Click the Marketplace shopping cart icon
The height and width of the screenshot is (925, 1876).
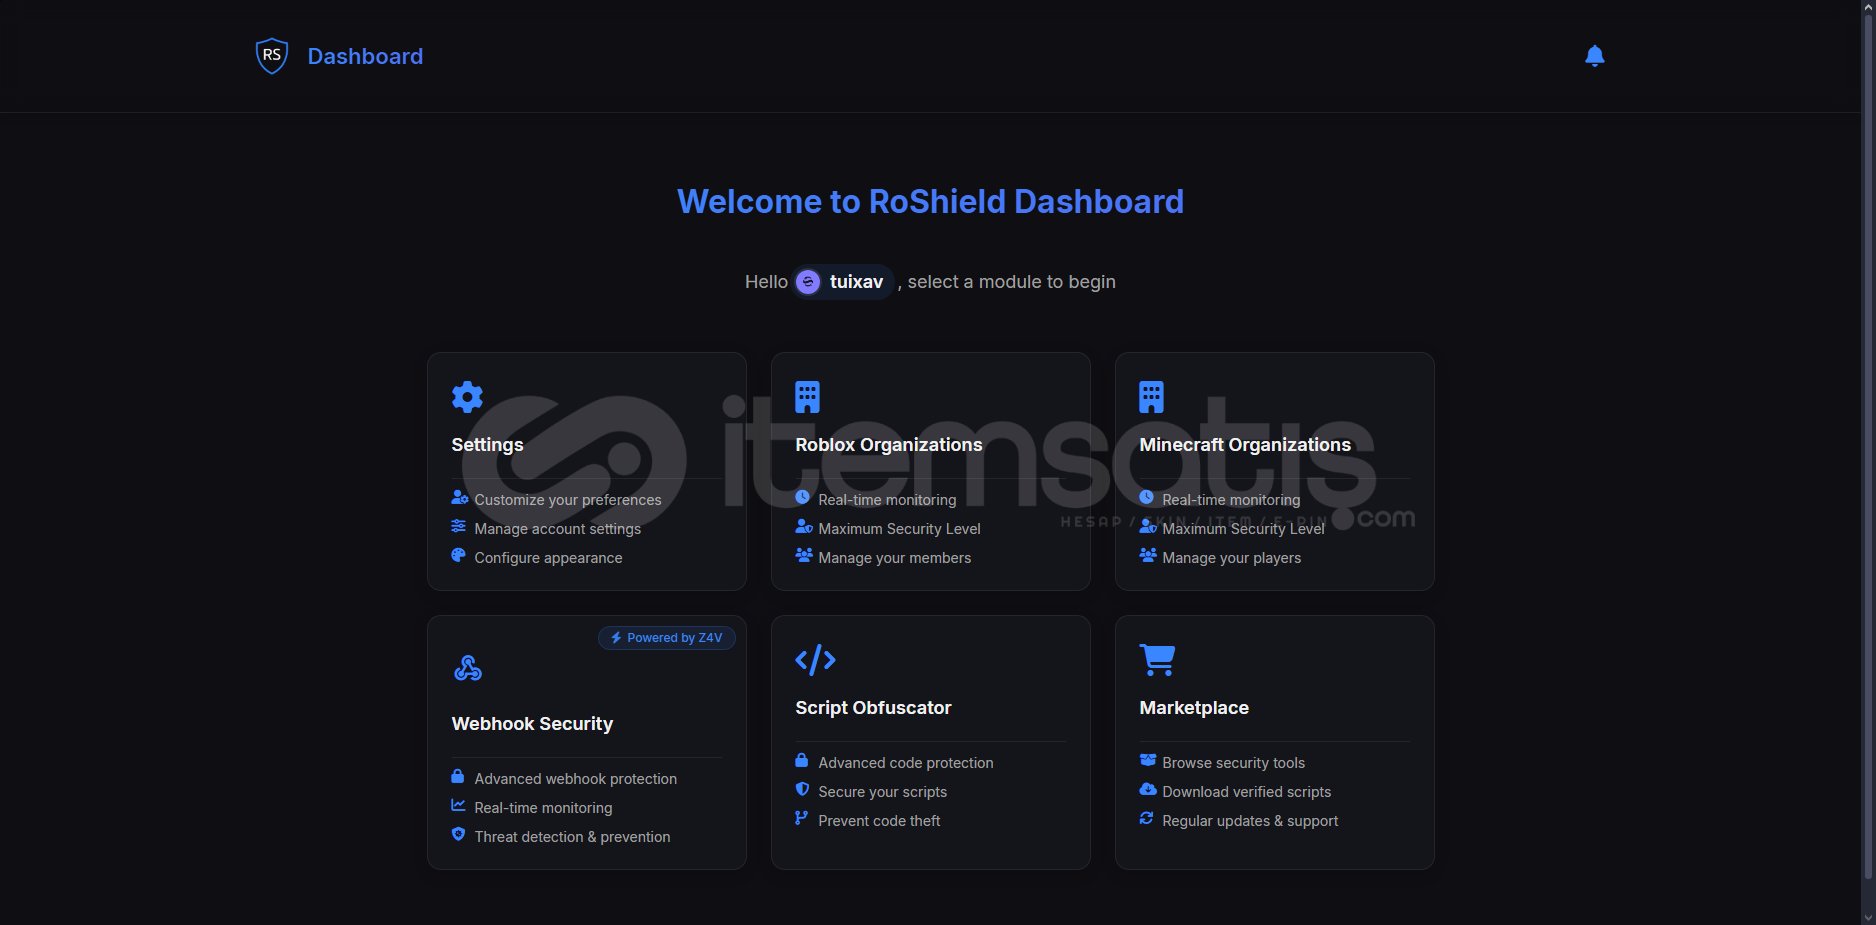click(1157, 660)
